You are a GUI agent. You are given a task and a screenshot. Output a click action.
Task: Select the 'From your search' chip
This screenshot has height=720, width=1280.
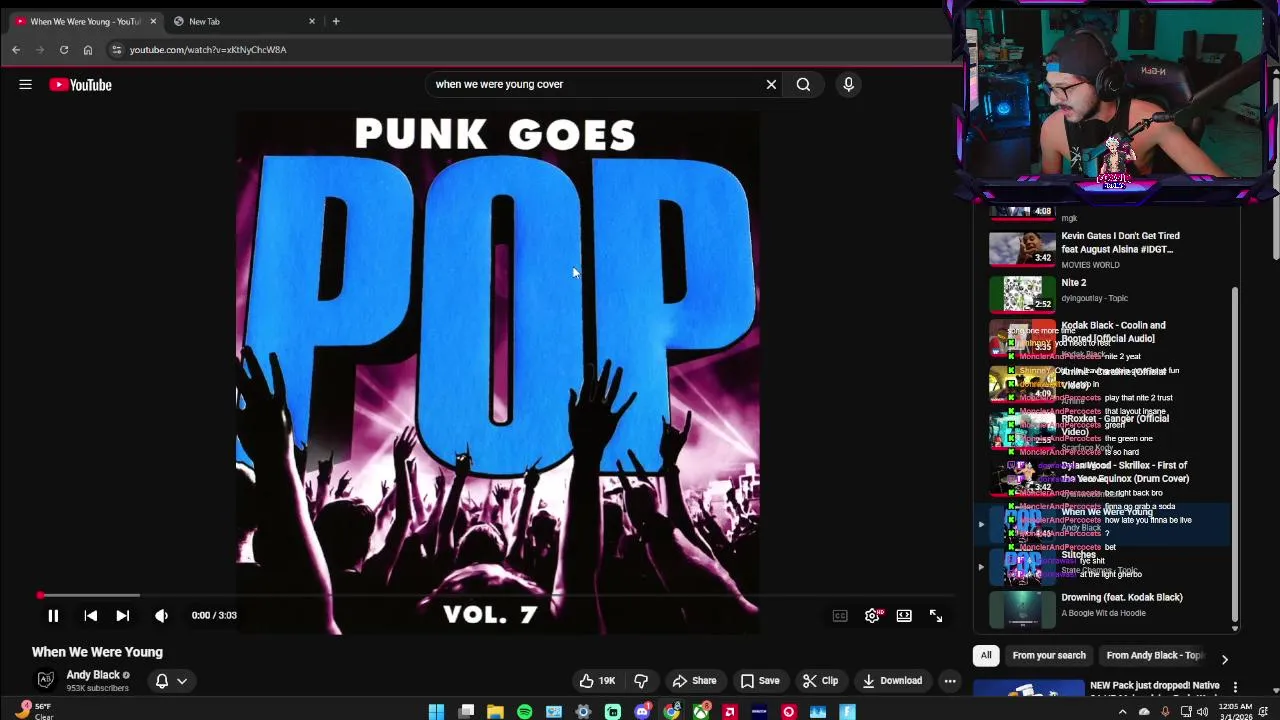[x=1049, y=655]
